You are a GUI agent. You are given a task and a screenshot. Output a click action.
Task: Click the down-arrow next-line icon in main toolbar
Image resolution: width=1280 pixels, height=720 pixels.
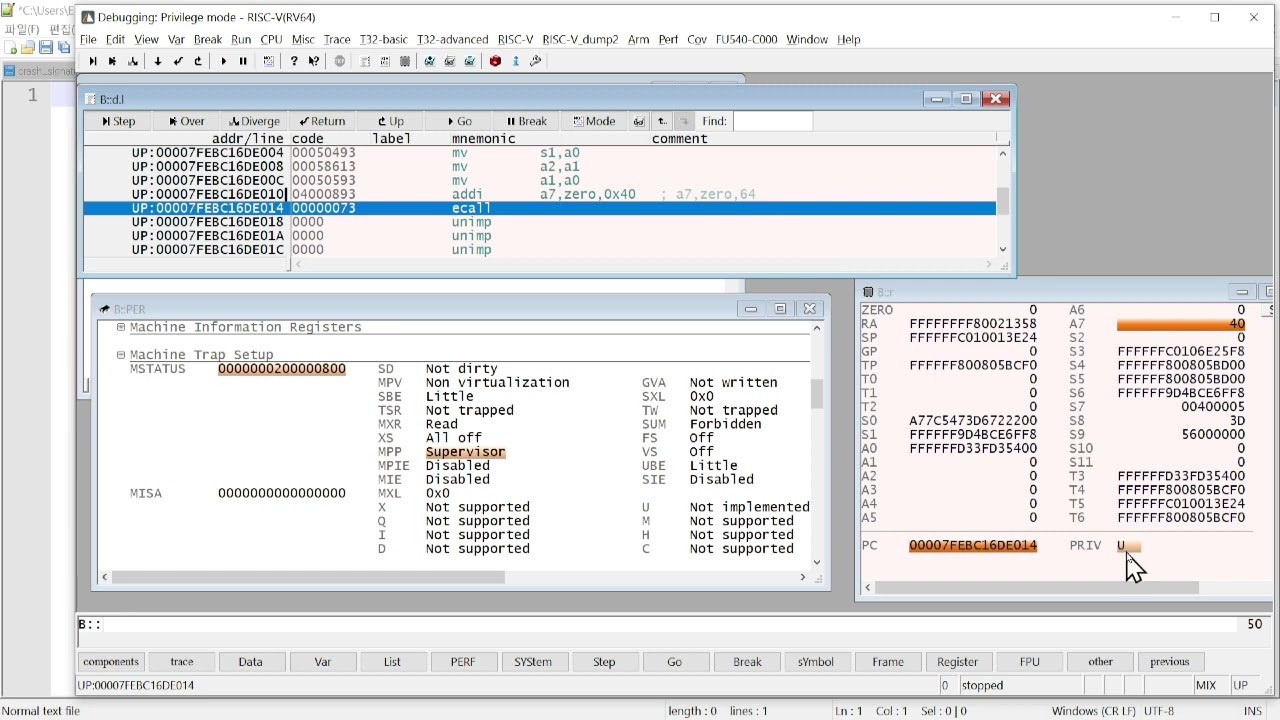coord(157,61)
